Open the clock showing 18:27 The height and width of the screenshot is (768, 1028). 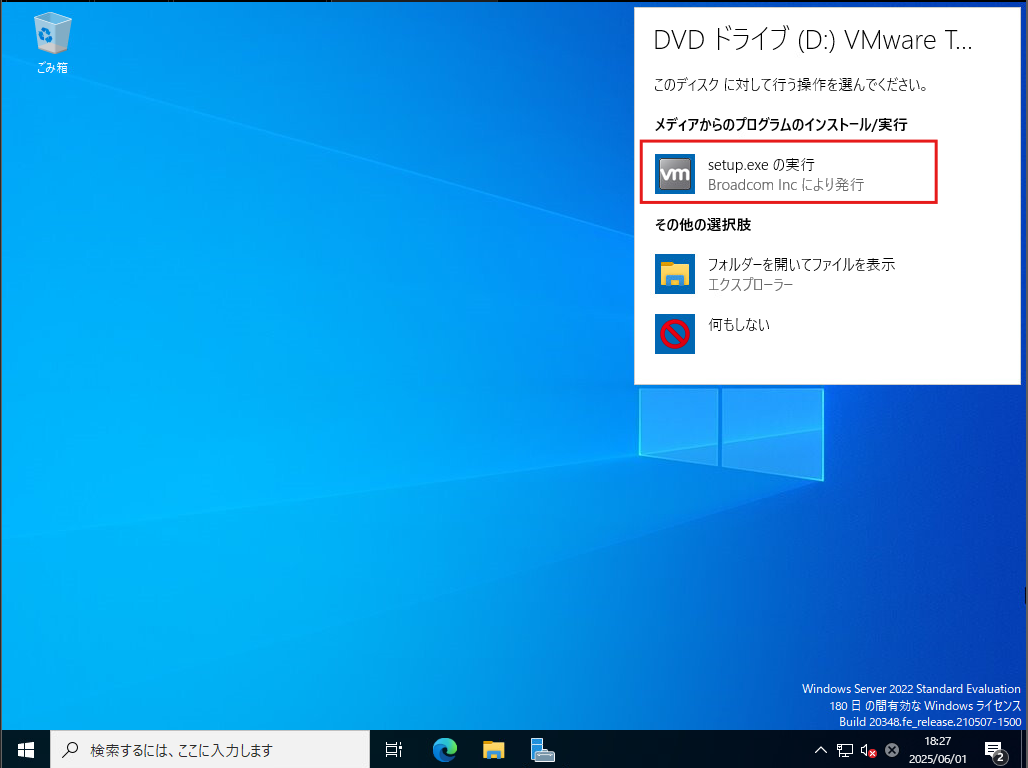[x=938, y=750]
